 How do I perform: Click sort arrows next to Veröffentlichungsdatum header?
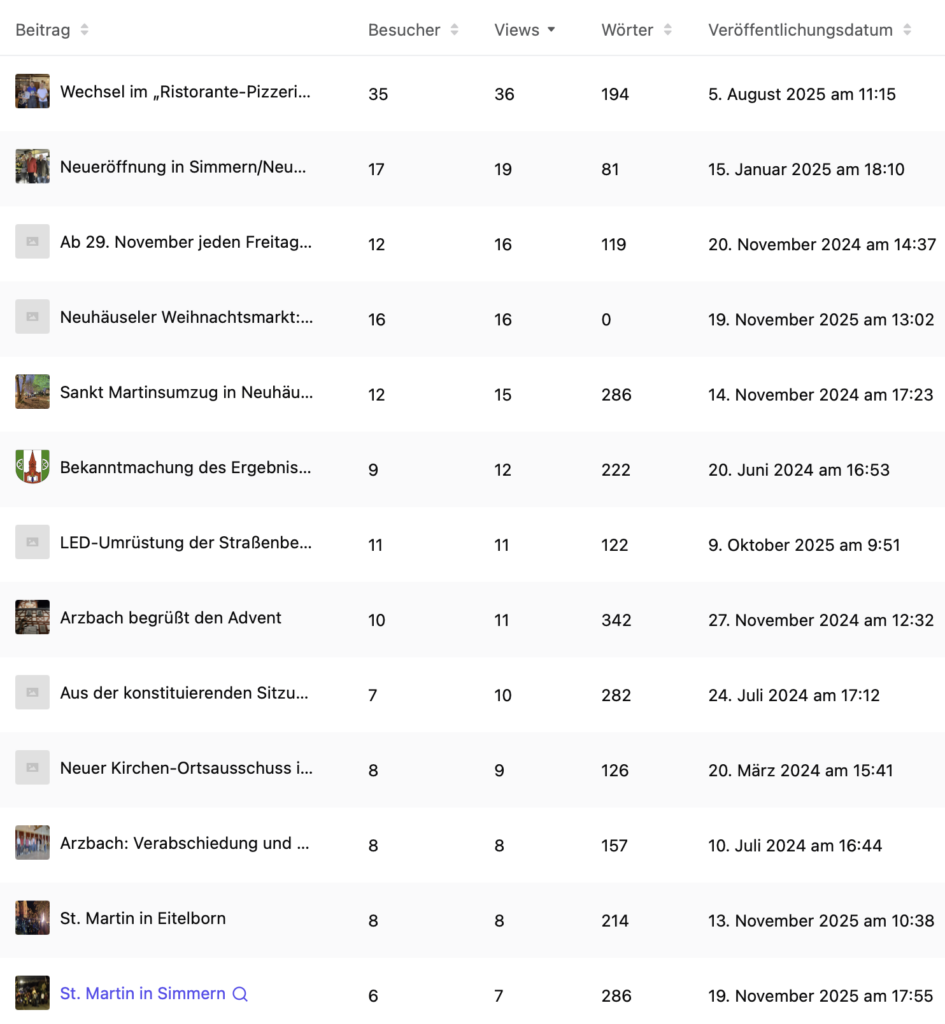(907, 30)
